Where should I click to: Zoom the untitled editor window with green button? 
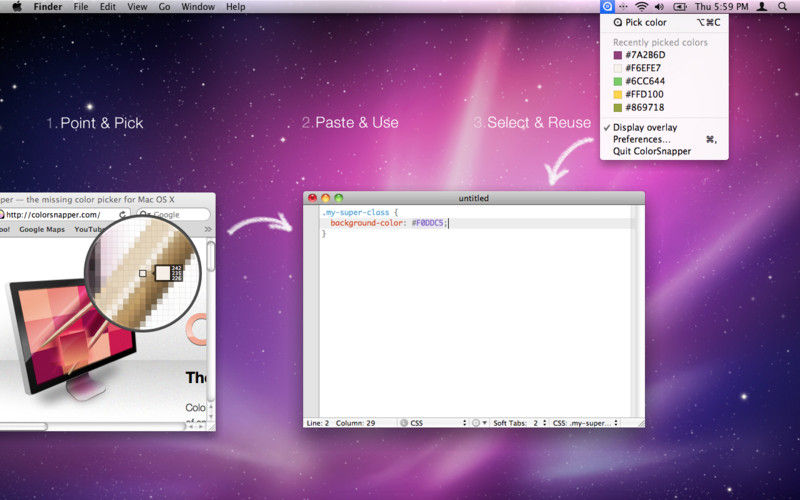pyautogui.click(x=339, y=198)
